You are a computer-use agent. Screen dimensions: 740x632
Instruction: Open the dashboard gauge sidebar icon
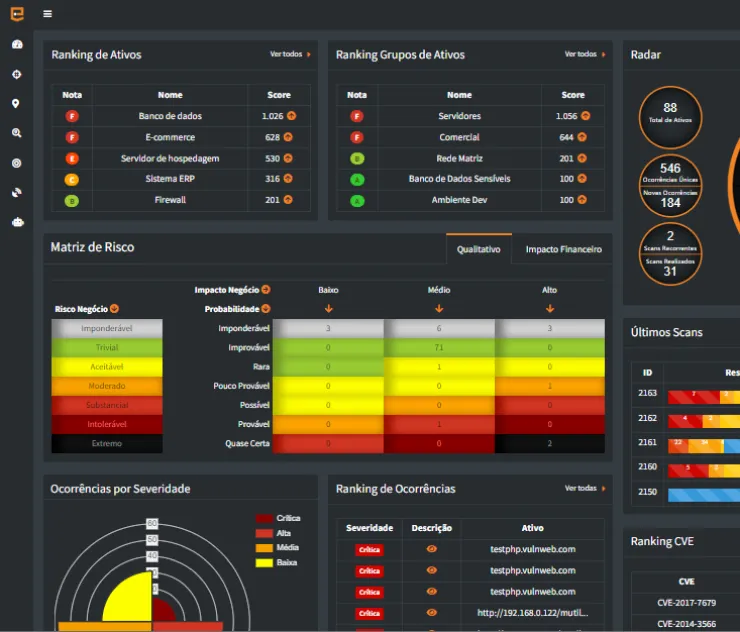pyautogui.click(x=17, y=44)
